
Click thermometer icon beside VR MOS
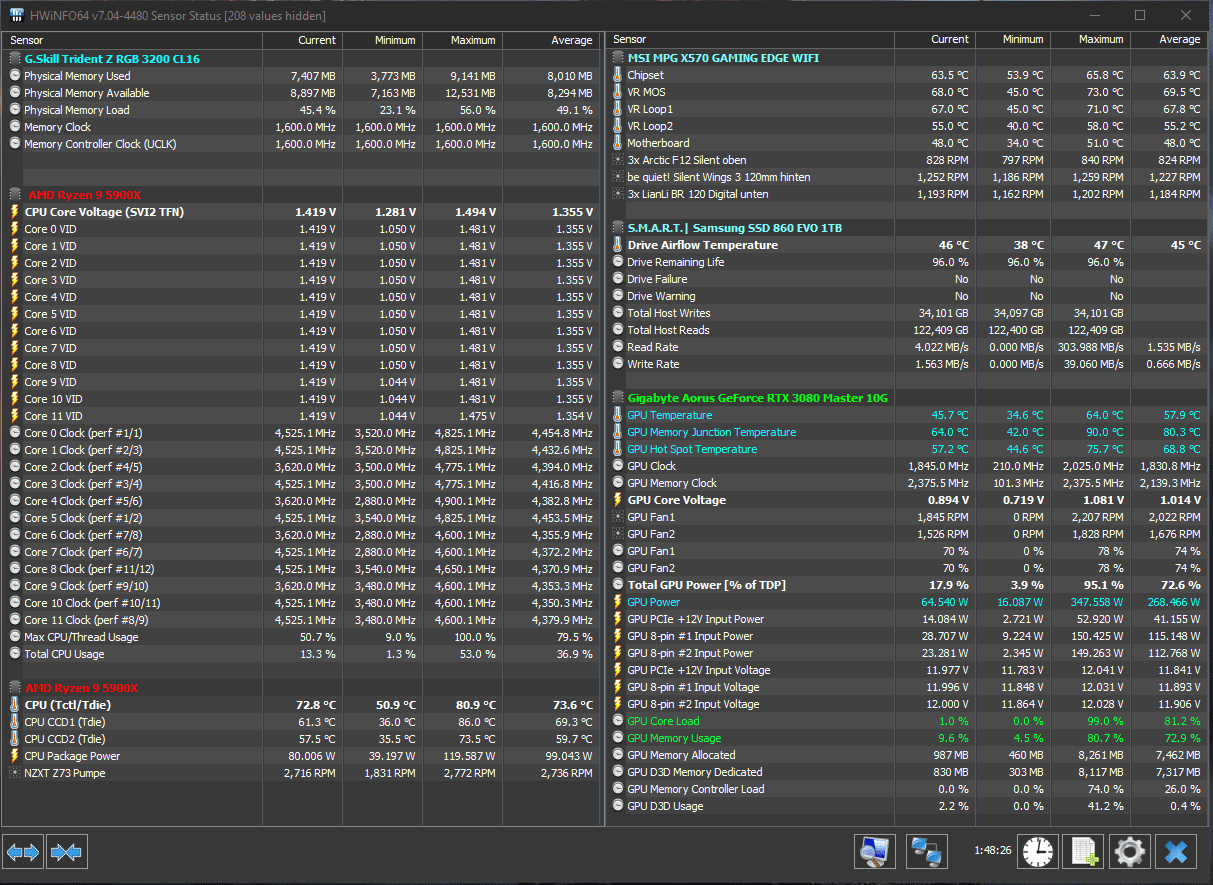[x=617, y=92]
